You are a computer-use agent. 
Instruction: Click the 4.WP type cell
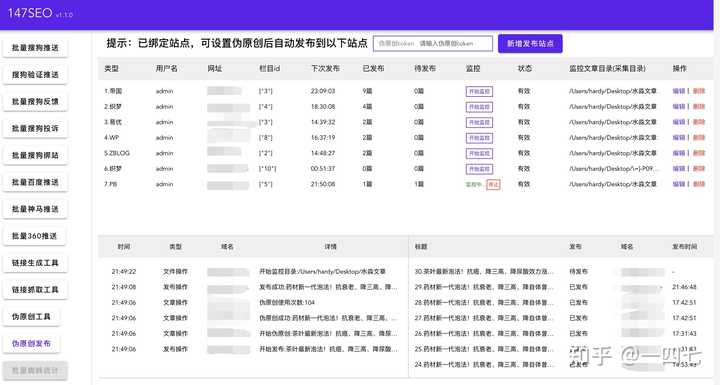112,138
